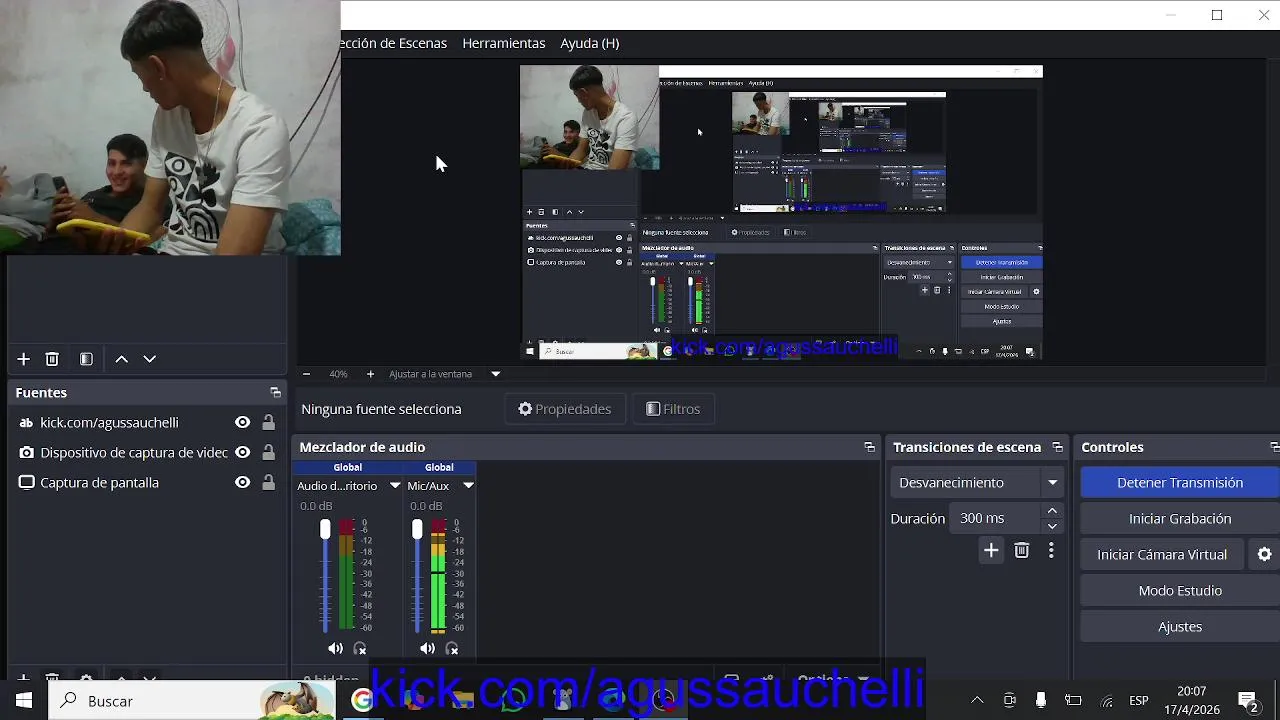This screenshot has height=720, width=1280.
Task: Open Ajustes button in Controles
Action: coord(1180,627)
